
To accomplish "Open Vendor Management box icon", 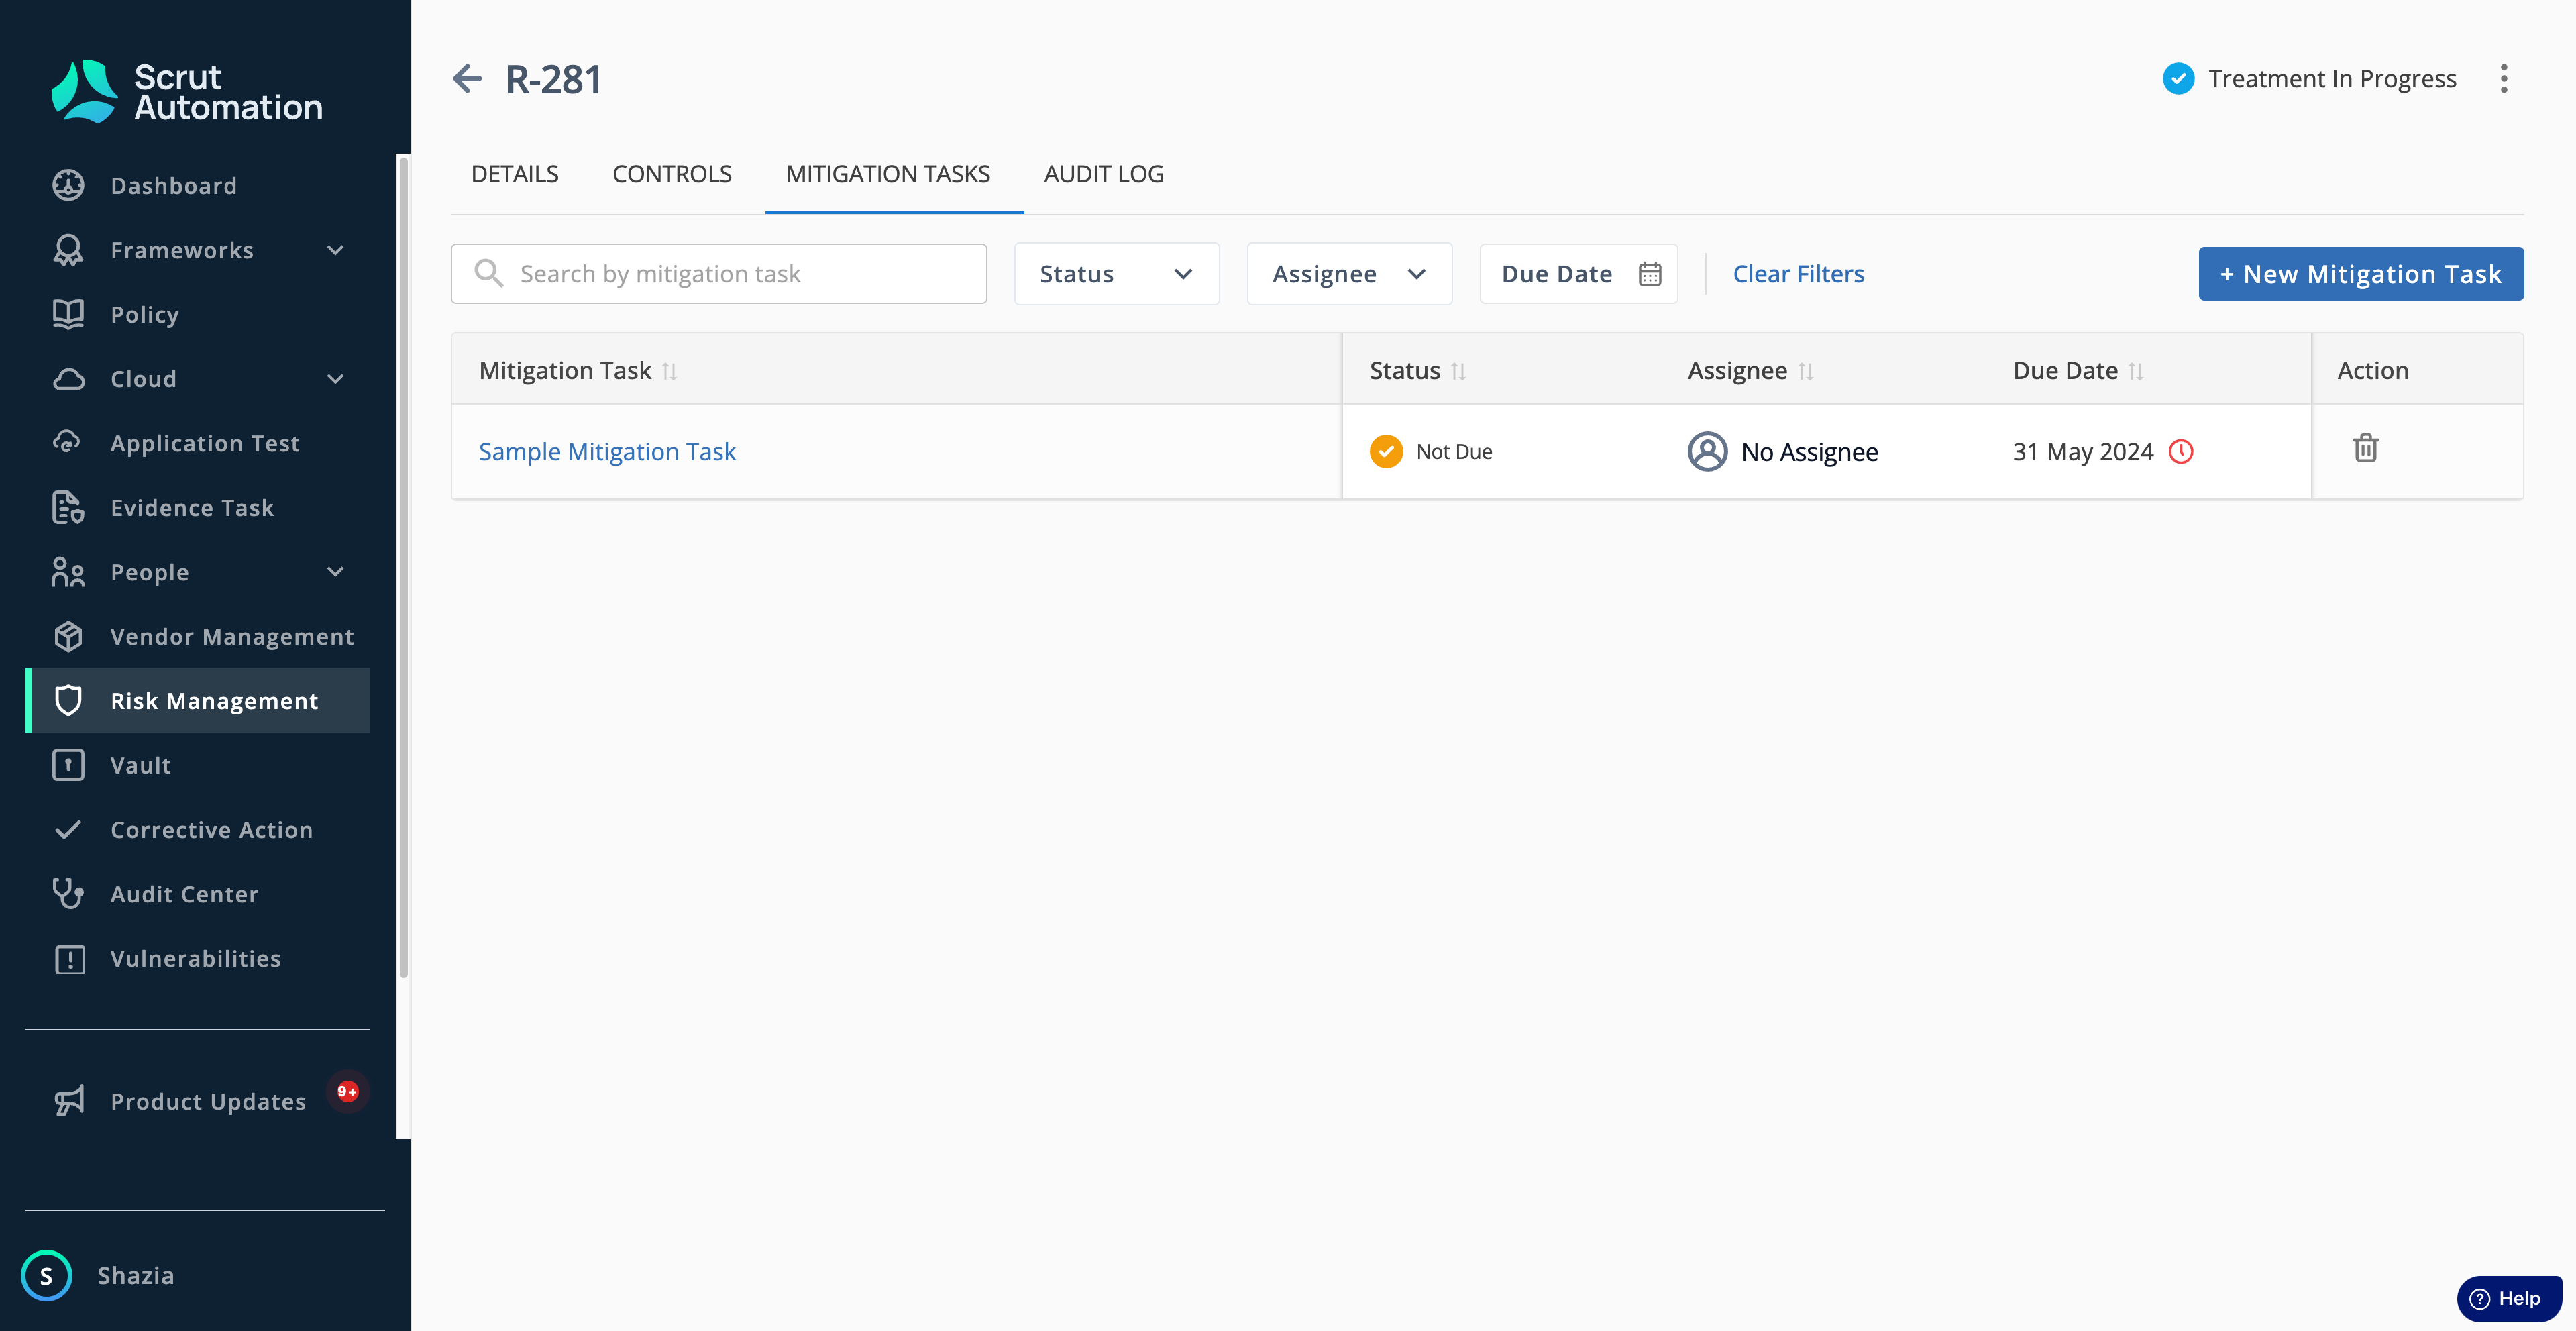I will coord(68,636).
